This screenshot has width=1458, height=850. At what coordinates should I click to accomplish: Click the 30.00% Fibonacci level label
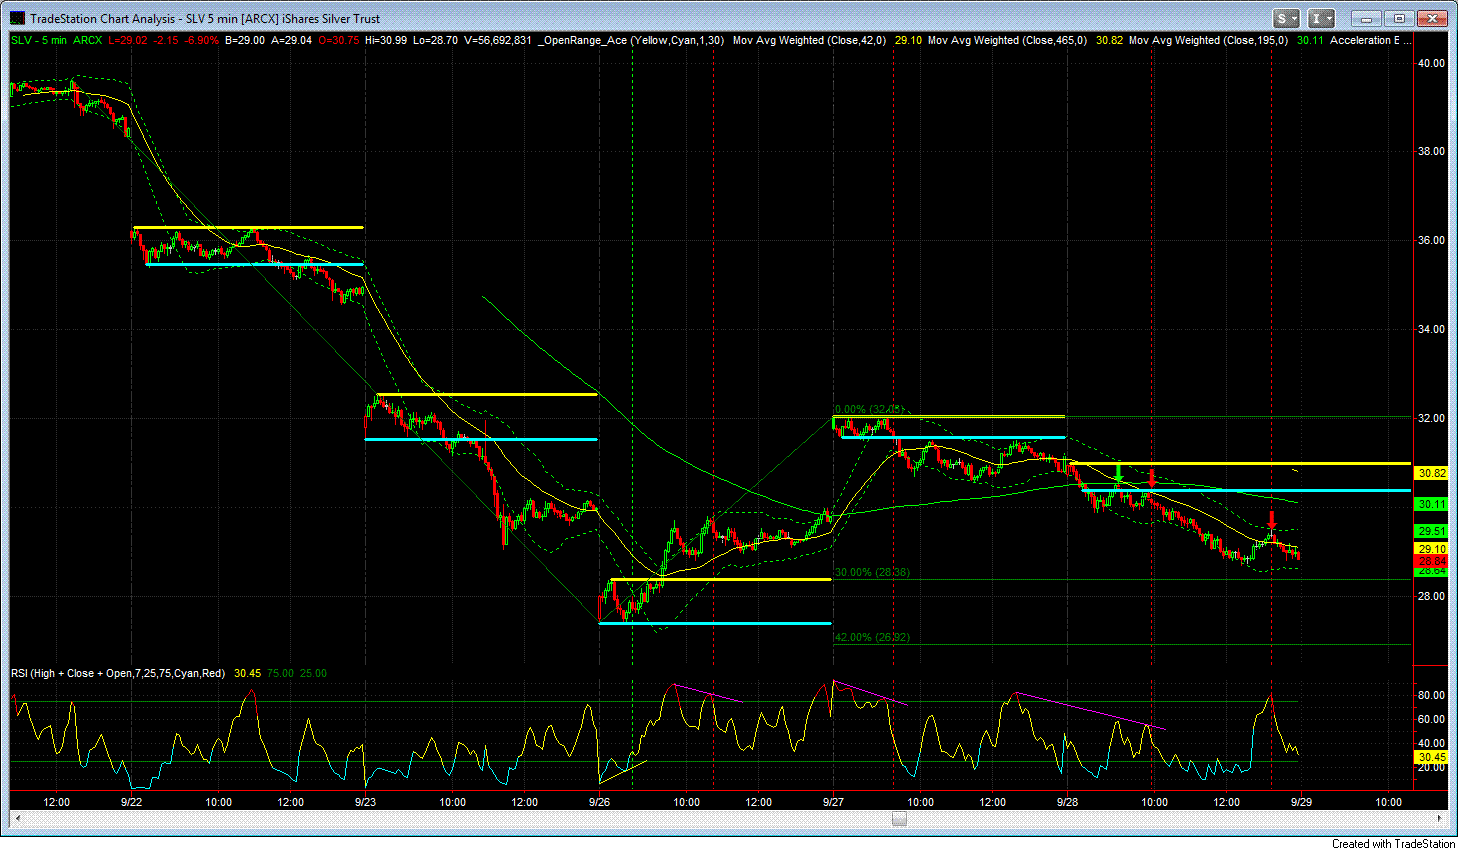click(x=872, y=572)
